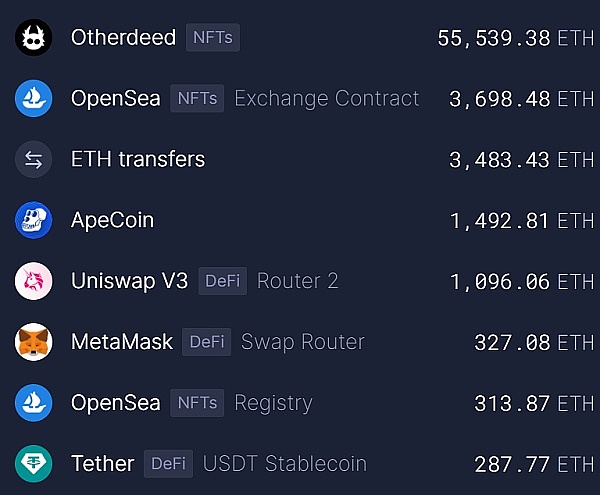Click the USDT Stablecoin label

(x=285, y=464)
